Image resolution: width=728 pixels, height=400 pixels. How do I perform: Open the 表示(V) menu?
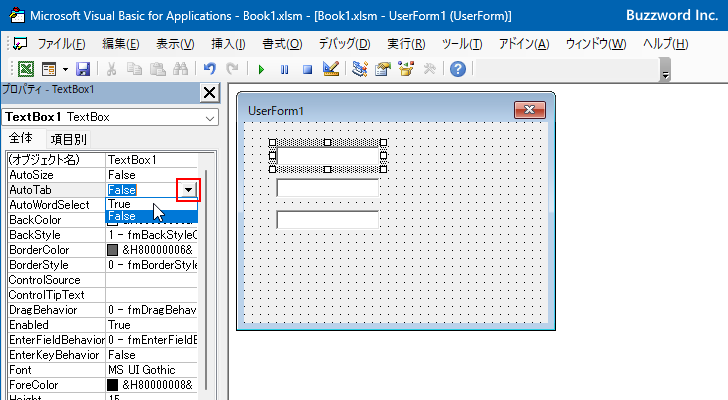[x=175, y=44]
